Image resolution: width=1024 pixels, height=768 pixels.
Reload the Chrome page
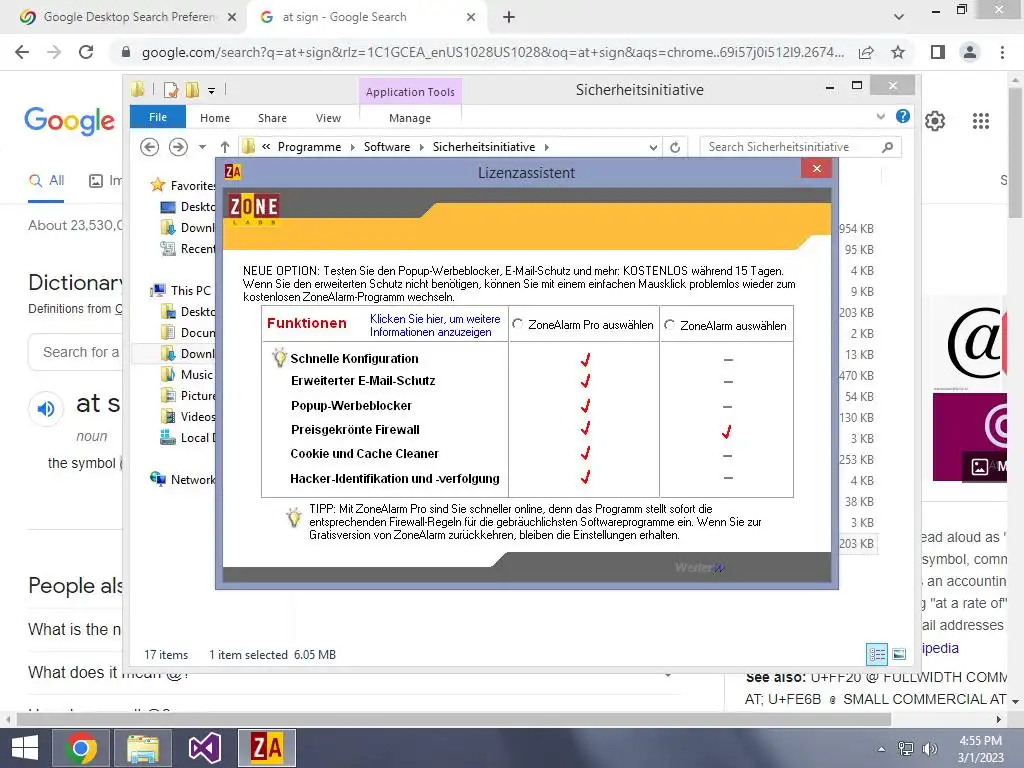click(x=86, y=52)
